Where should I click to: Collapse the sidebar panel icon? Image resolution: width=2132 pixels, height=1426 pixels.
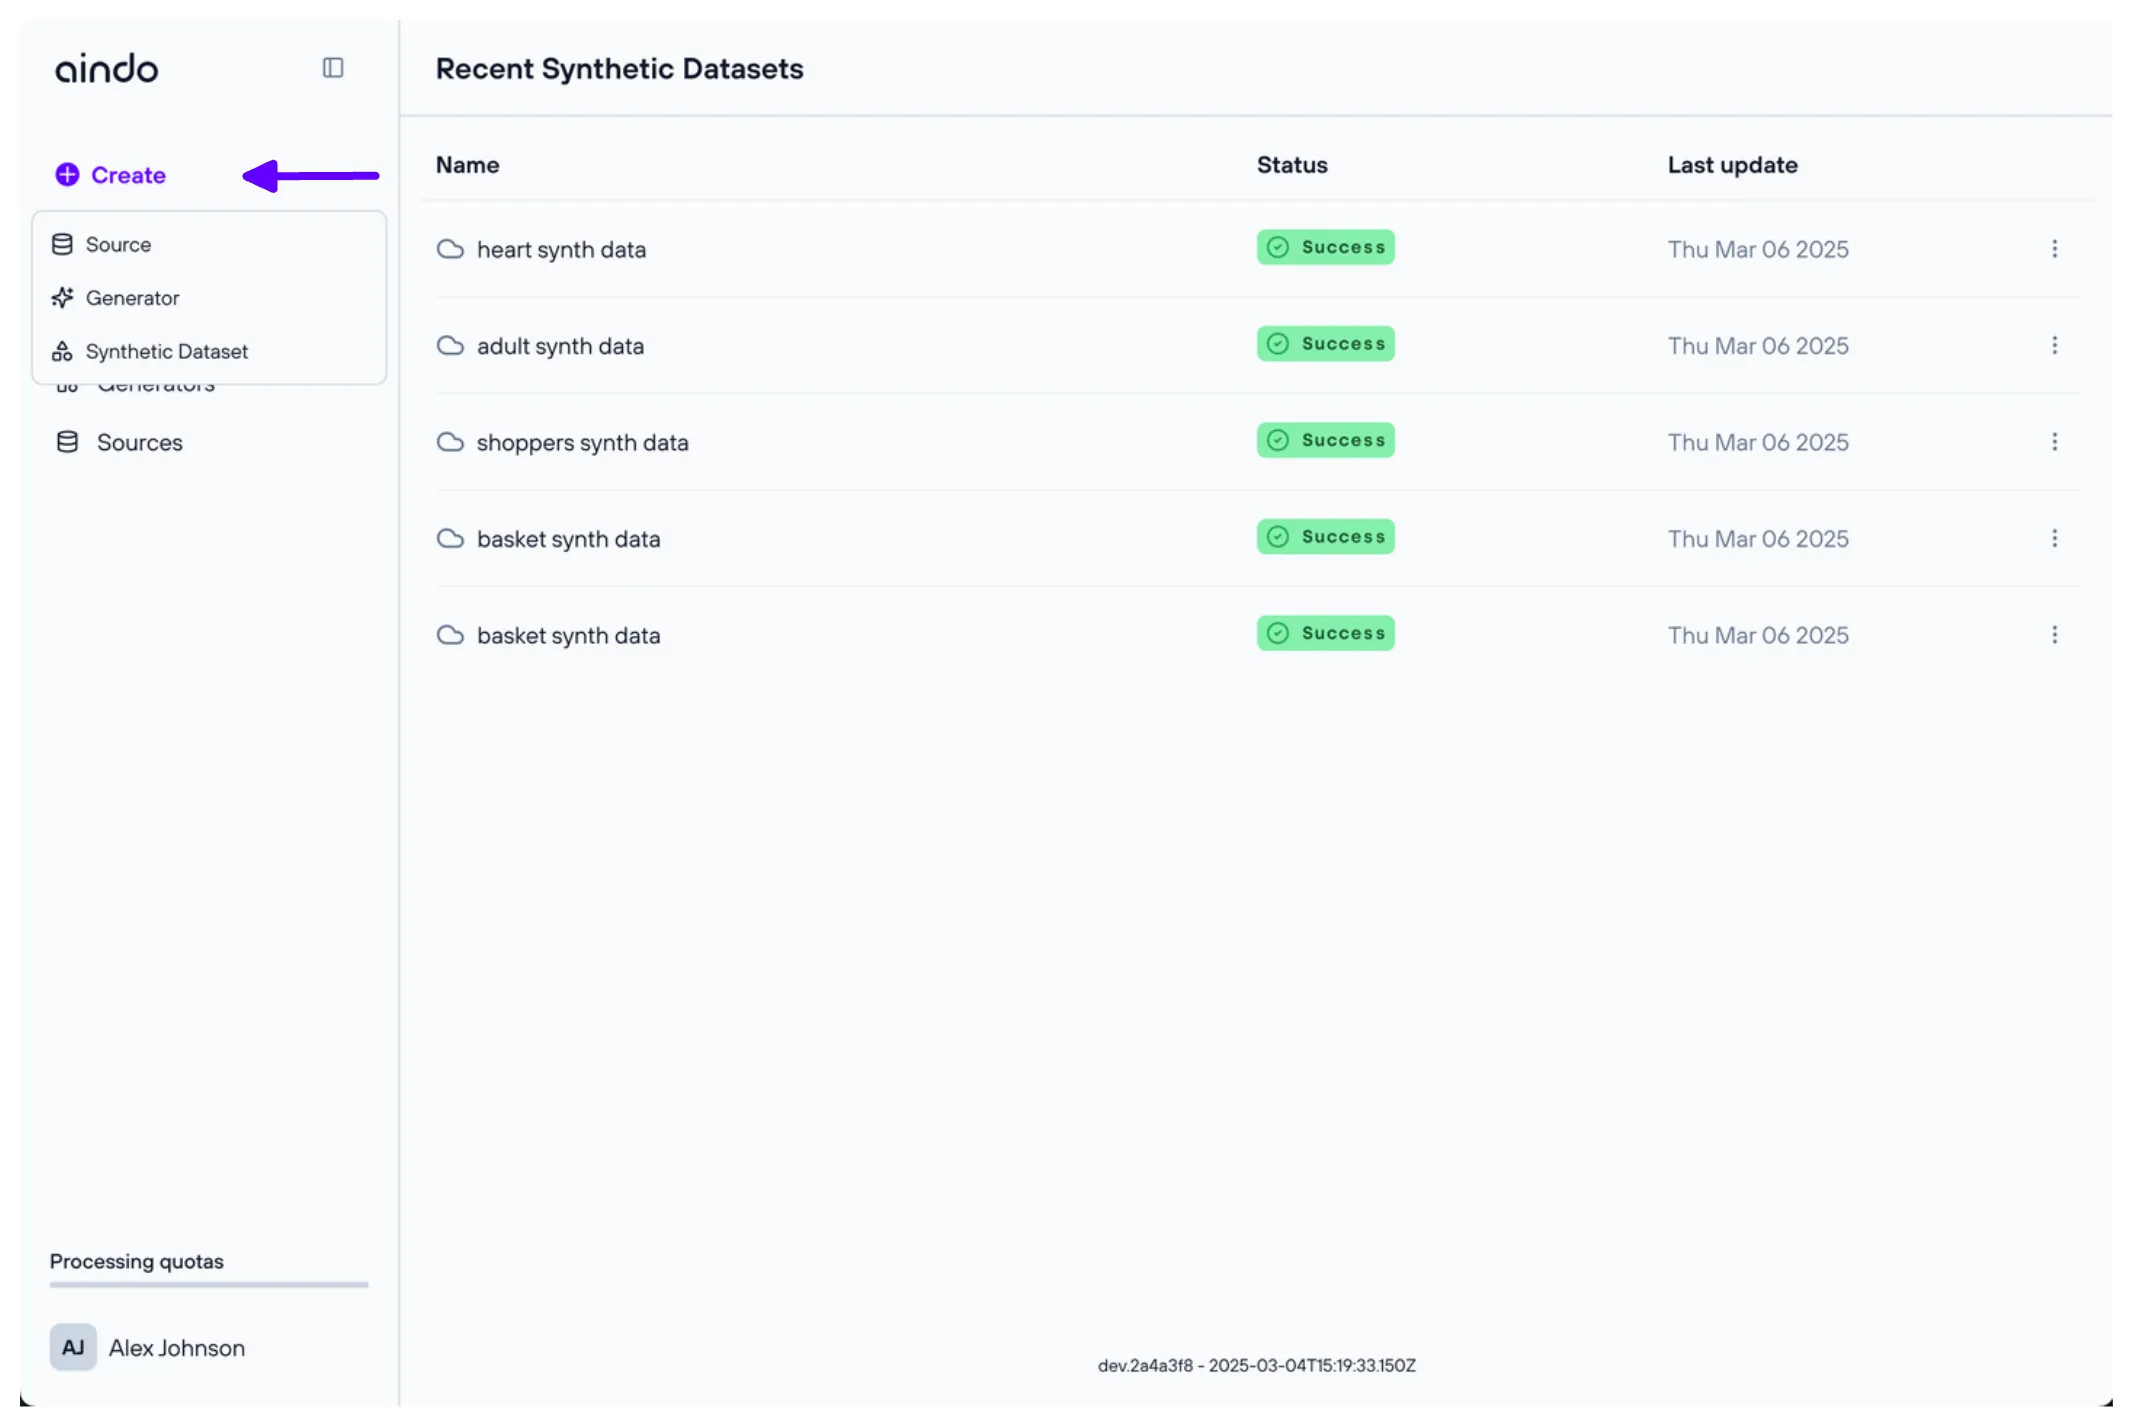[333, 68]
